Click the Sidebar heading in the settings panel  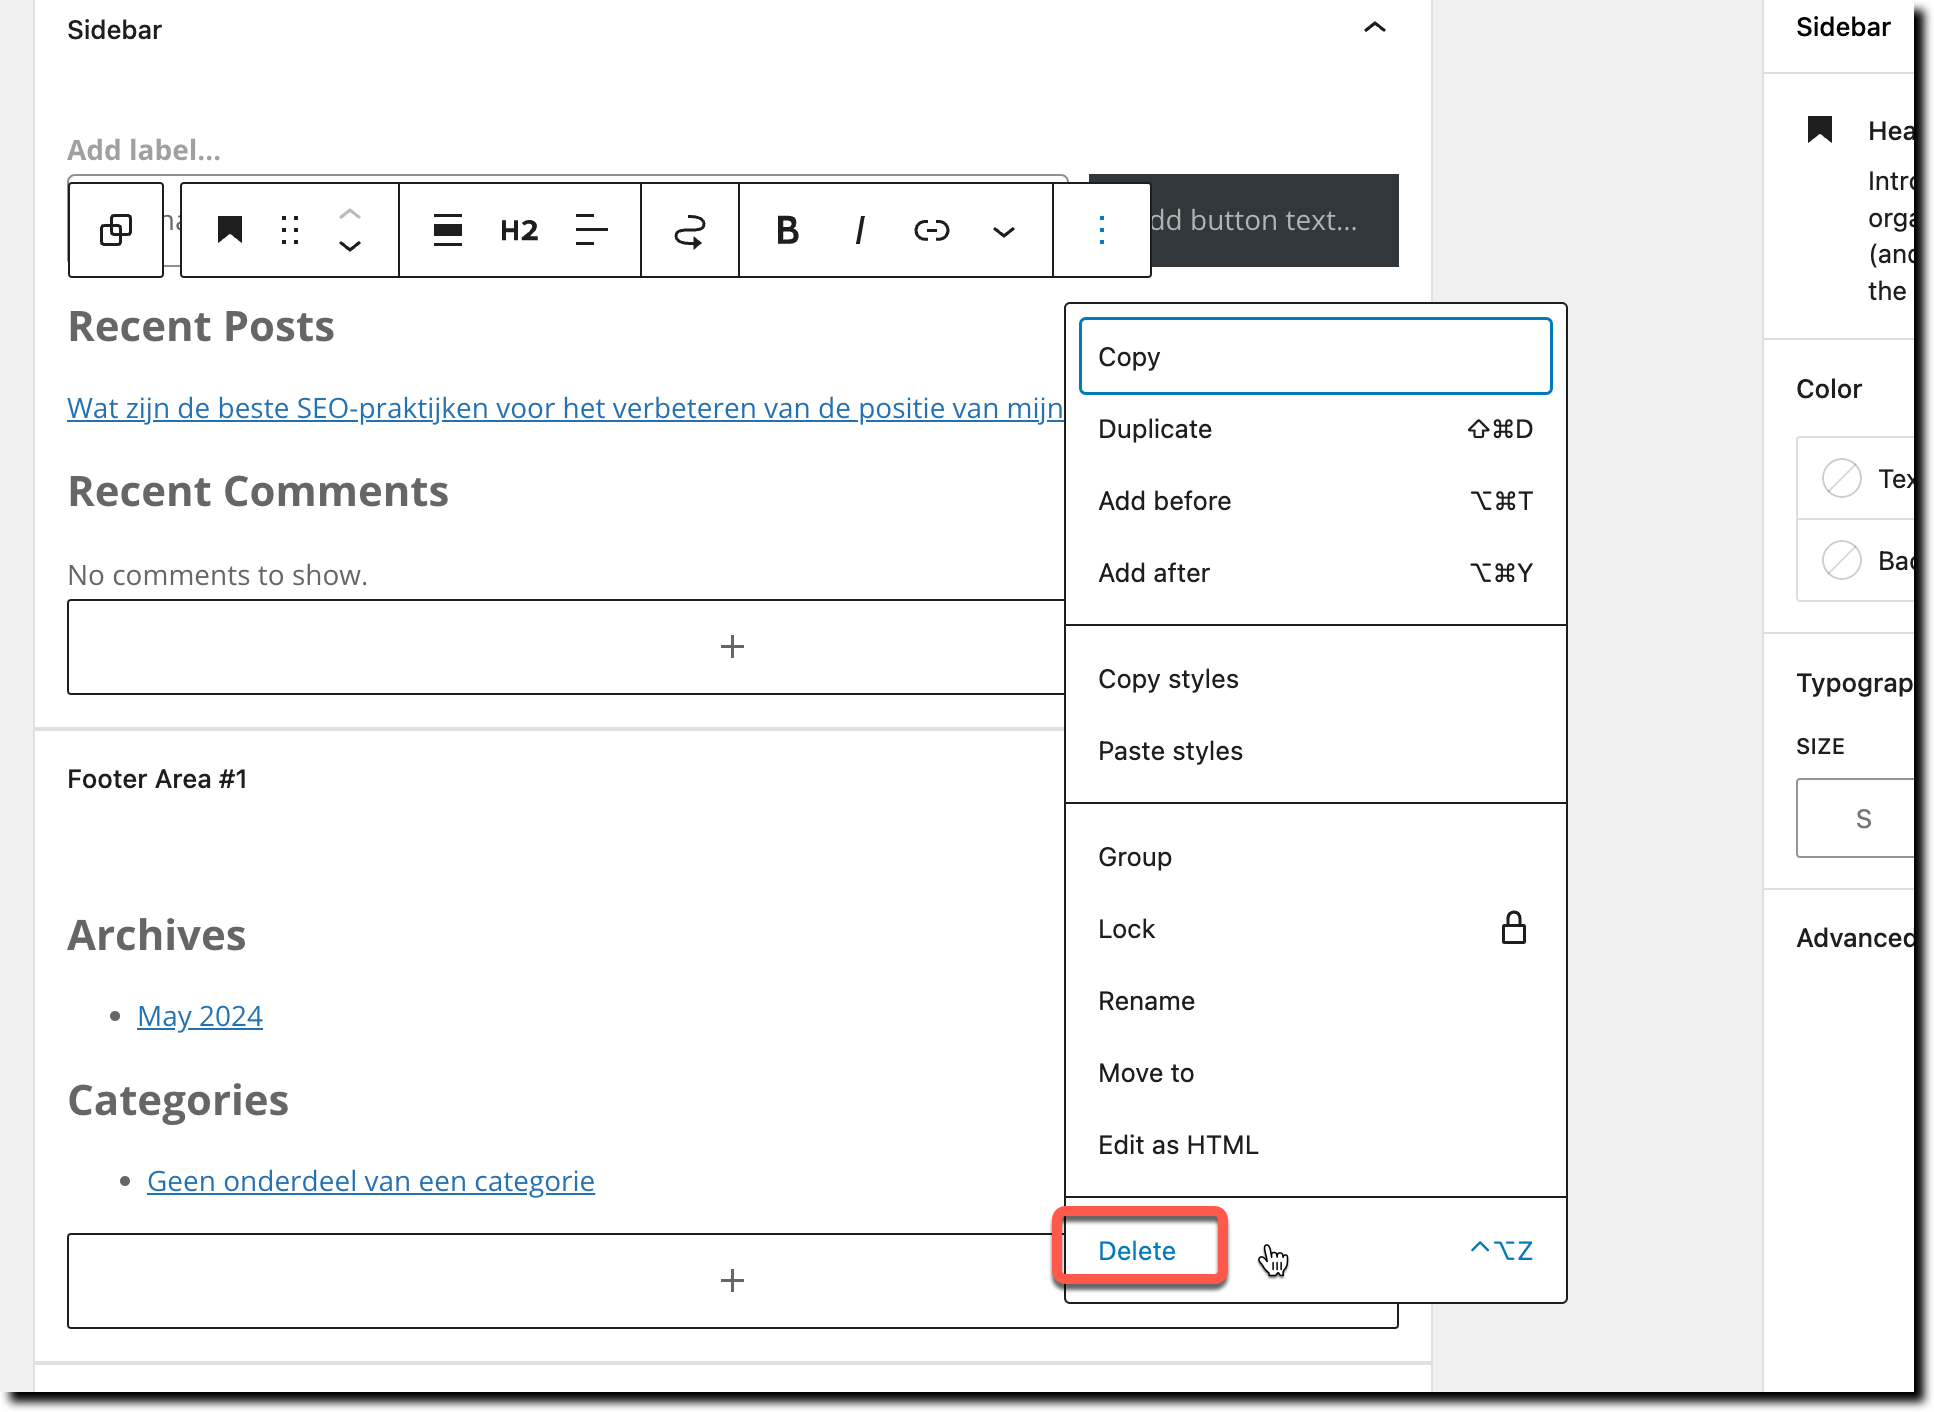click(x=1843, y=27)
